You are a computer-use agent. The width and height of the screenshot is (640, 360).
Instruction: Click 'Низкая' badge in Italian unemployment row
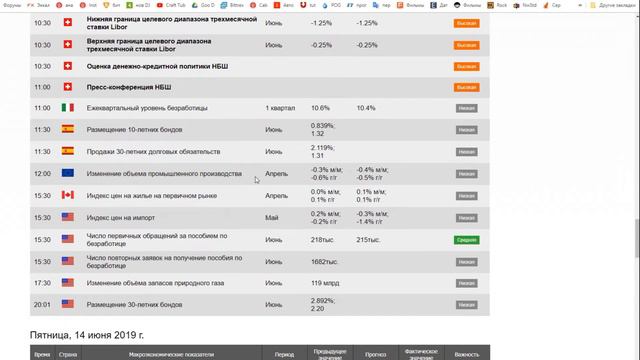(x=467, y=108)
